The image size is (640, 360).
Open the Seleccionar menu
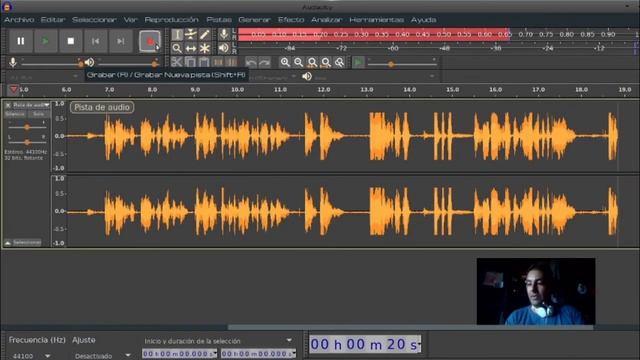94,20
